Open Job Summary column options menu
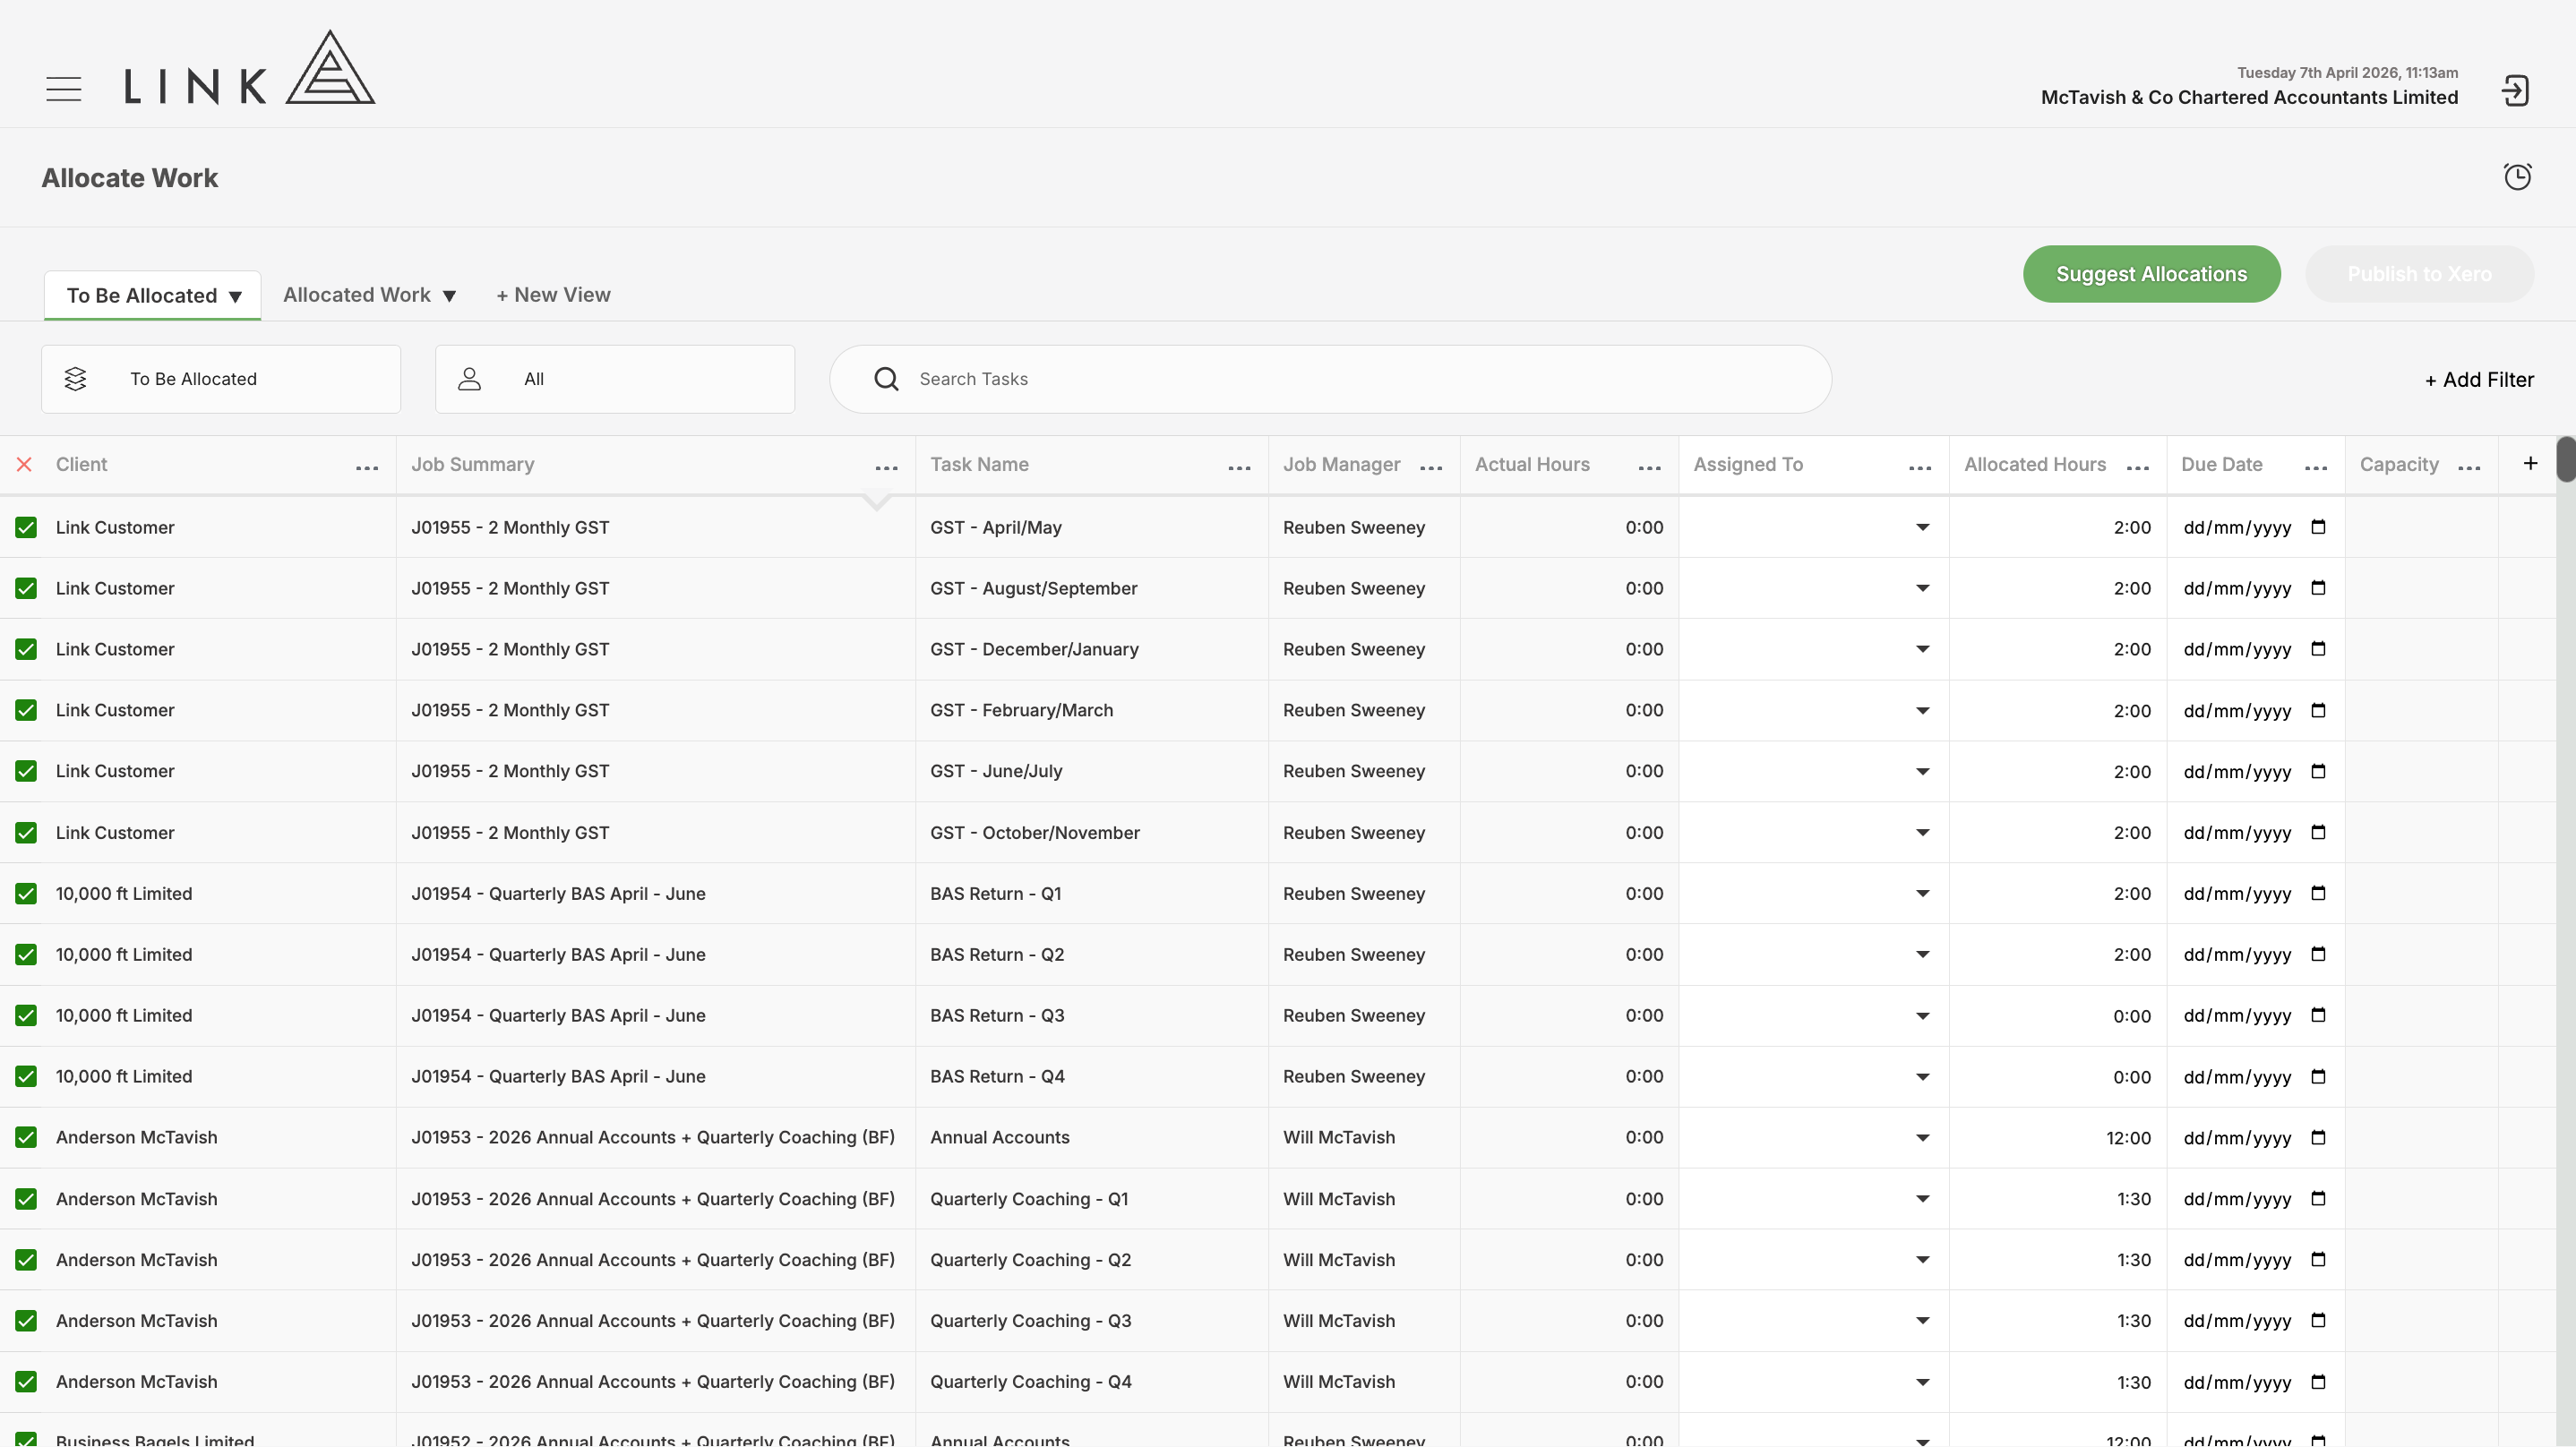Screen dimensions: 2576x1447 coord(886,468)
